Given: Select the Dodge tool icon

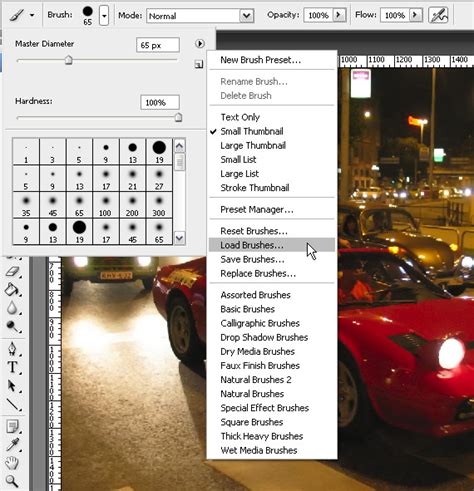Looking at the screenshot, I should pos(13,326).
